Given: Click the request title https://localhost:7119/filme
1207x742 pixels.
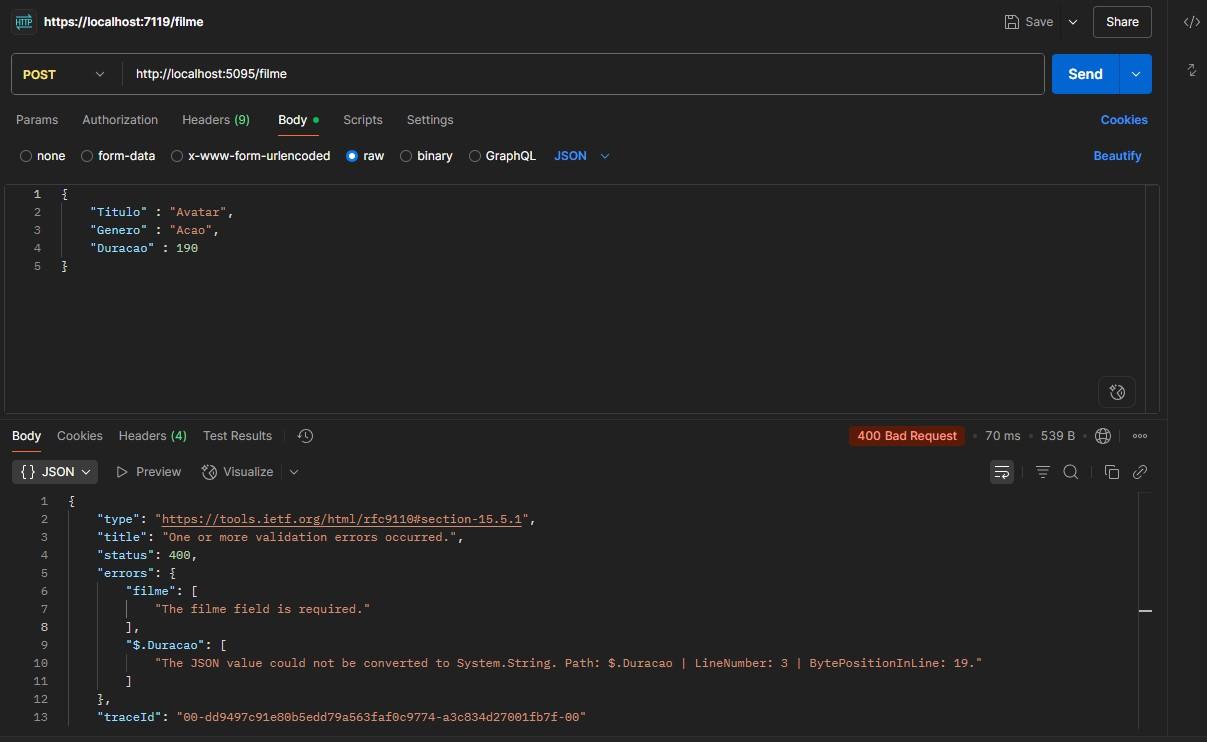Looking at the screenshot, I should pyautogui.click(x=124, y=22).
